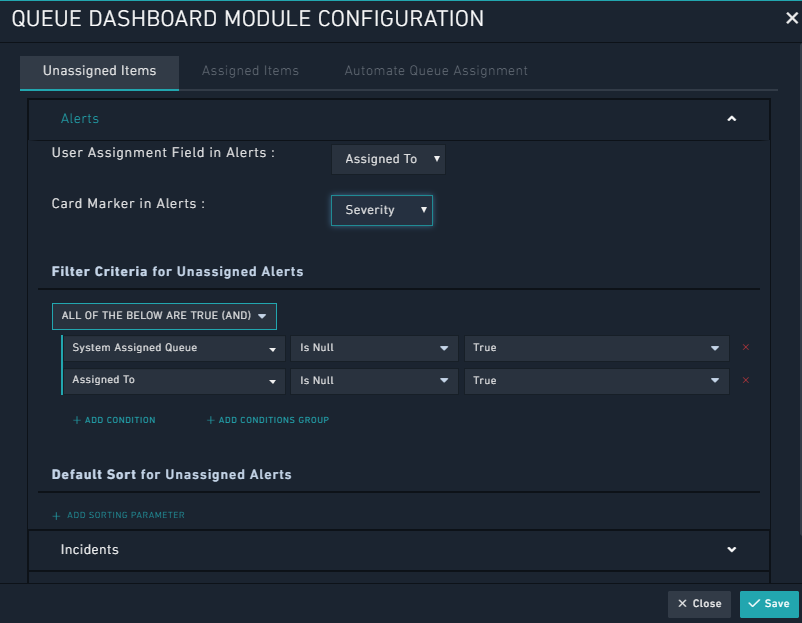Open the Card Marker Severity dropdown
Screen dimensions: 802x623
[382, 210]
